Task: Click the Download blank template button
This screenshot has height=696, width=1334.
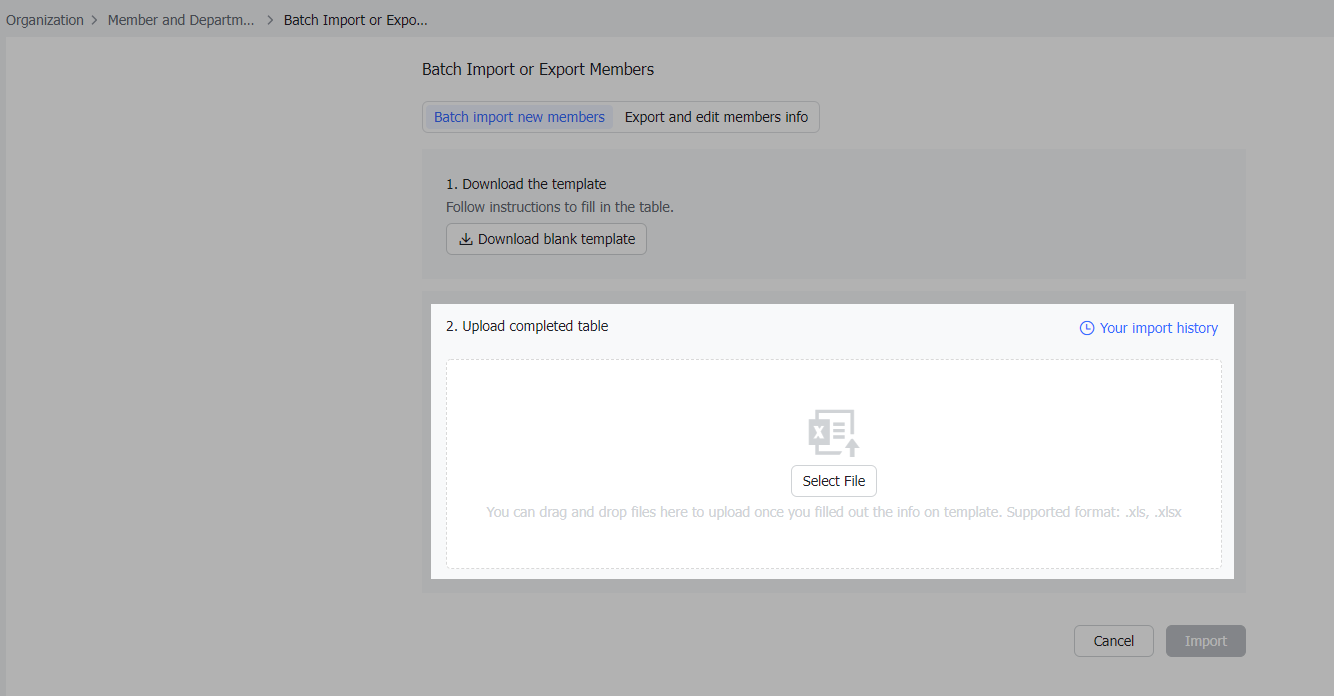Action: pos(546,239)
